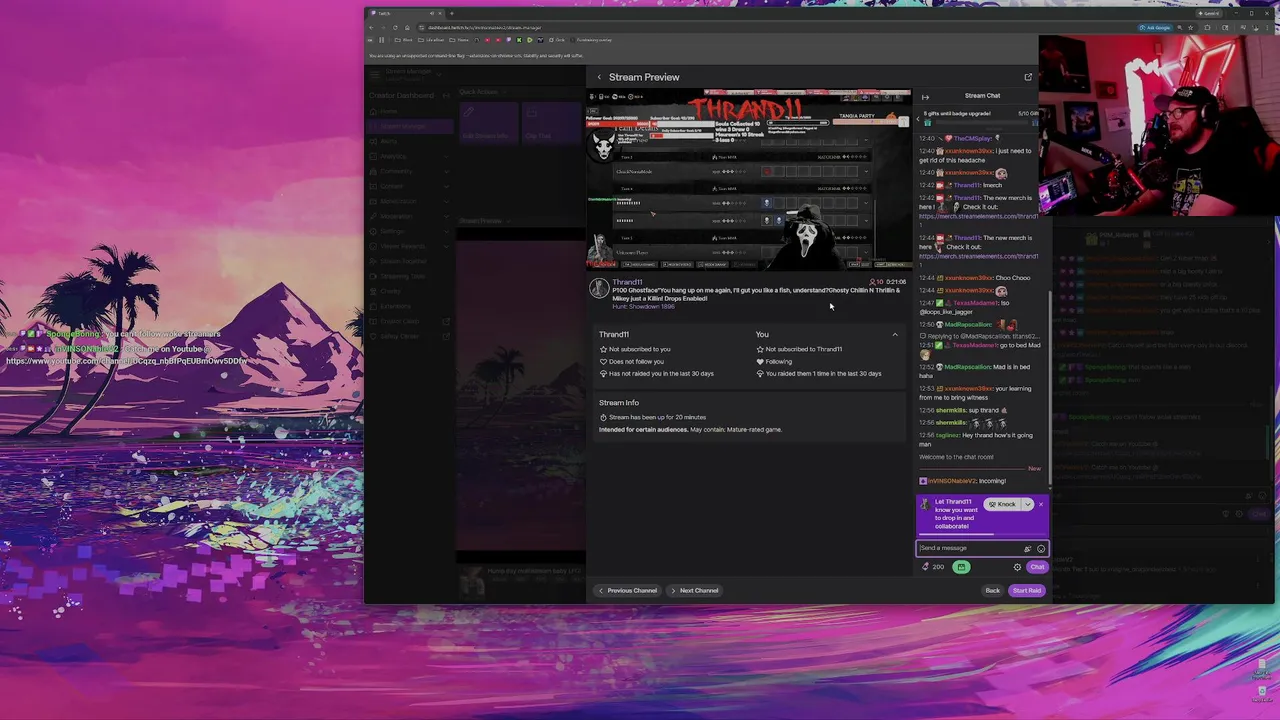Open the Bits icon in message box
This screenshot has height=720, width=1280.
coord(1027,548)
